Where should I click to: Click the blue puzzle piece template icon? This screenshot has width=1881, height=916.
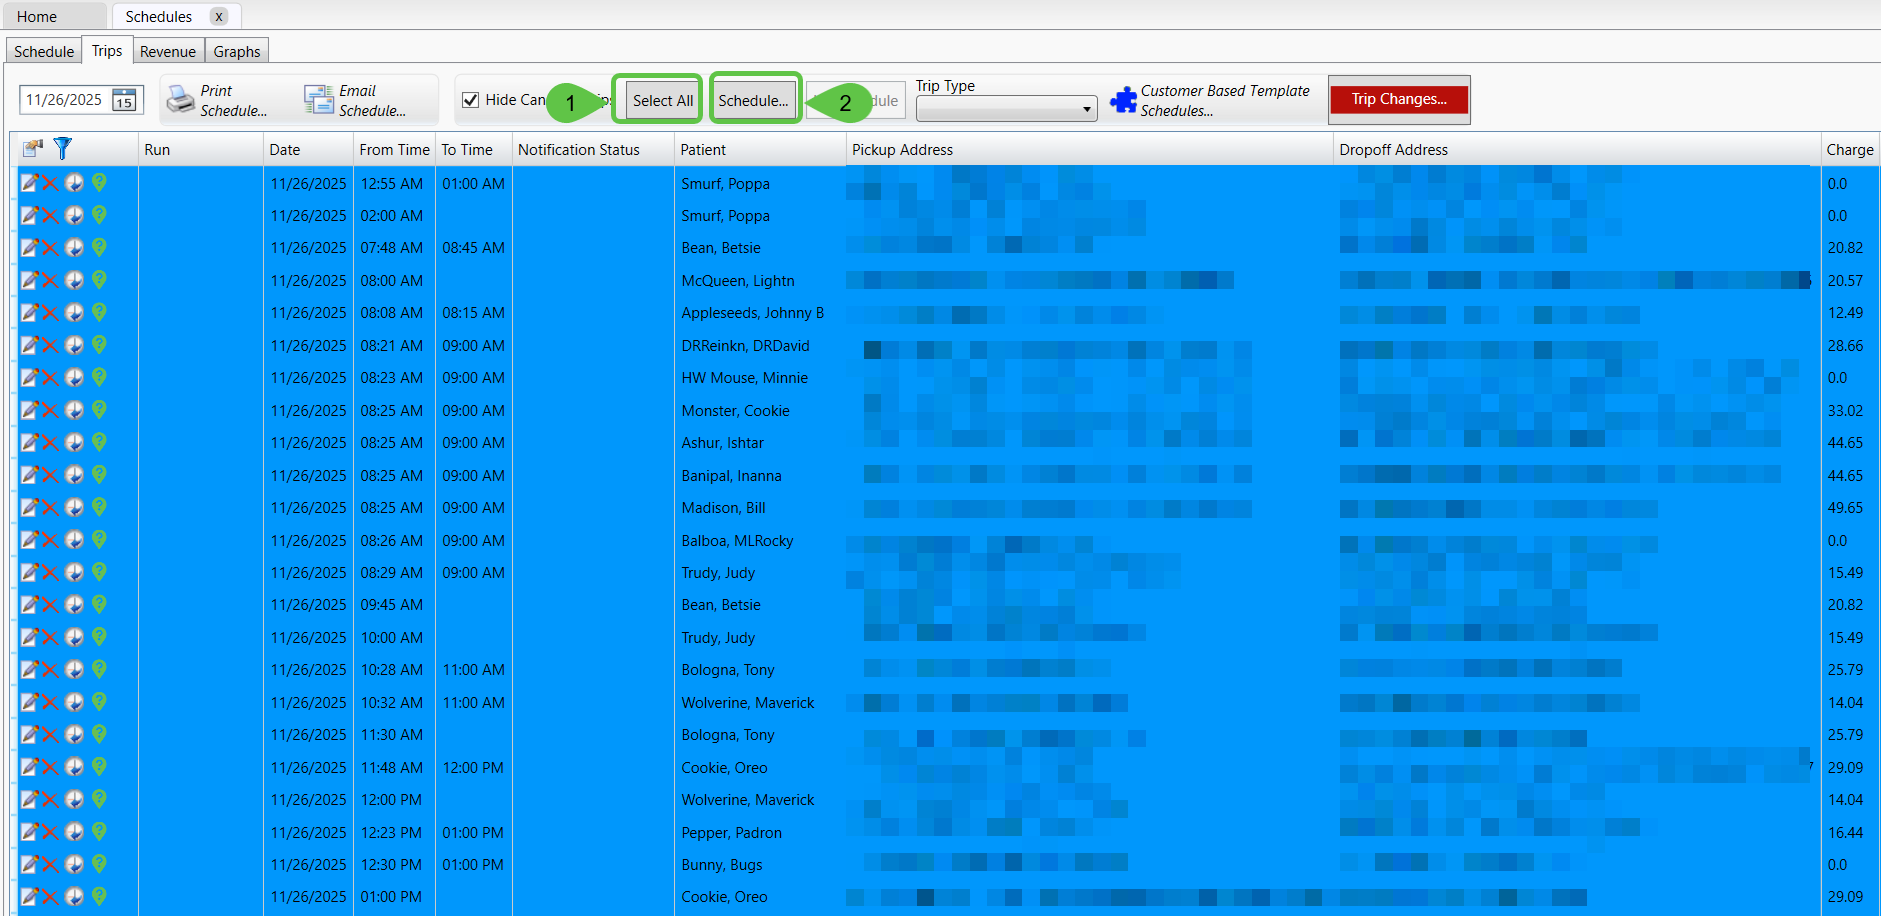(x=1124, y=100)
